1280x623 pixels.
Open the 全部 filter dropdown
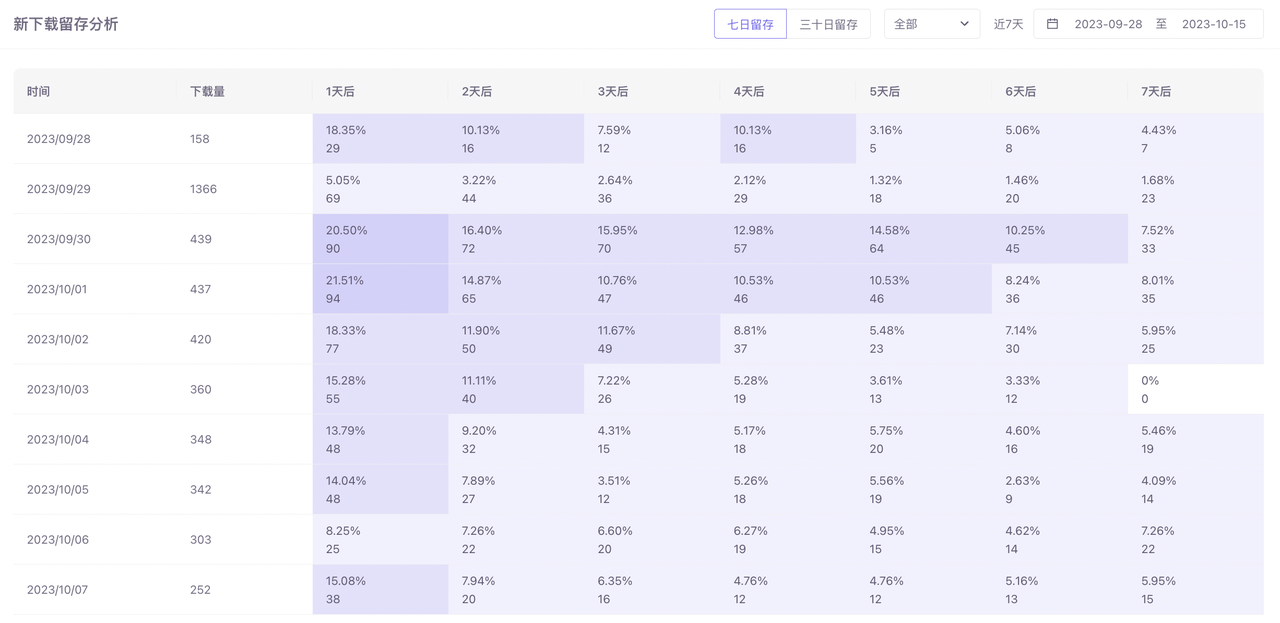(x=931, y=24)
